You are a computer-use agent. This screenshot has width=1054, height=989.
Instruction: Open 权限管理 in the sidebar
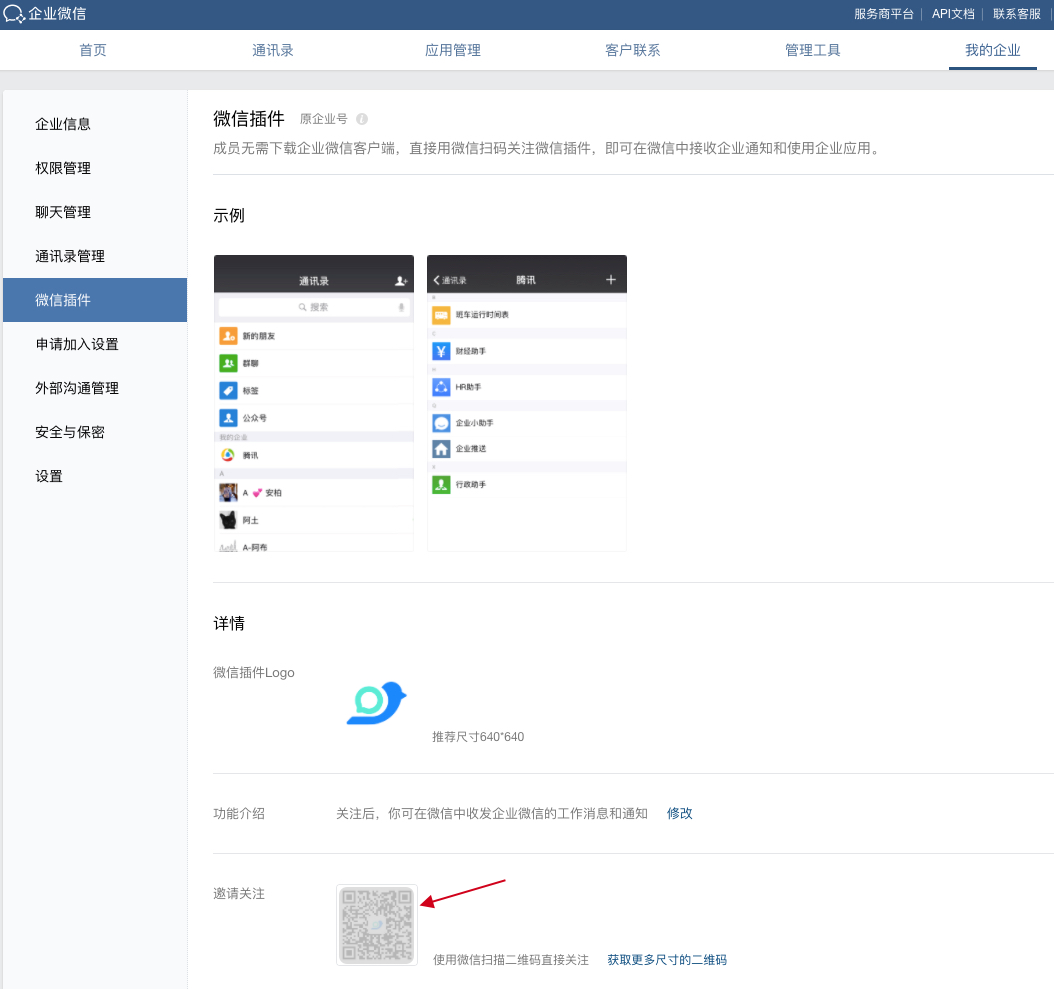63,168
